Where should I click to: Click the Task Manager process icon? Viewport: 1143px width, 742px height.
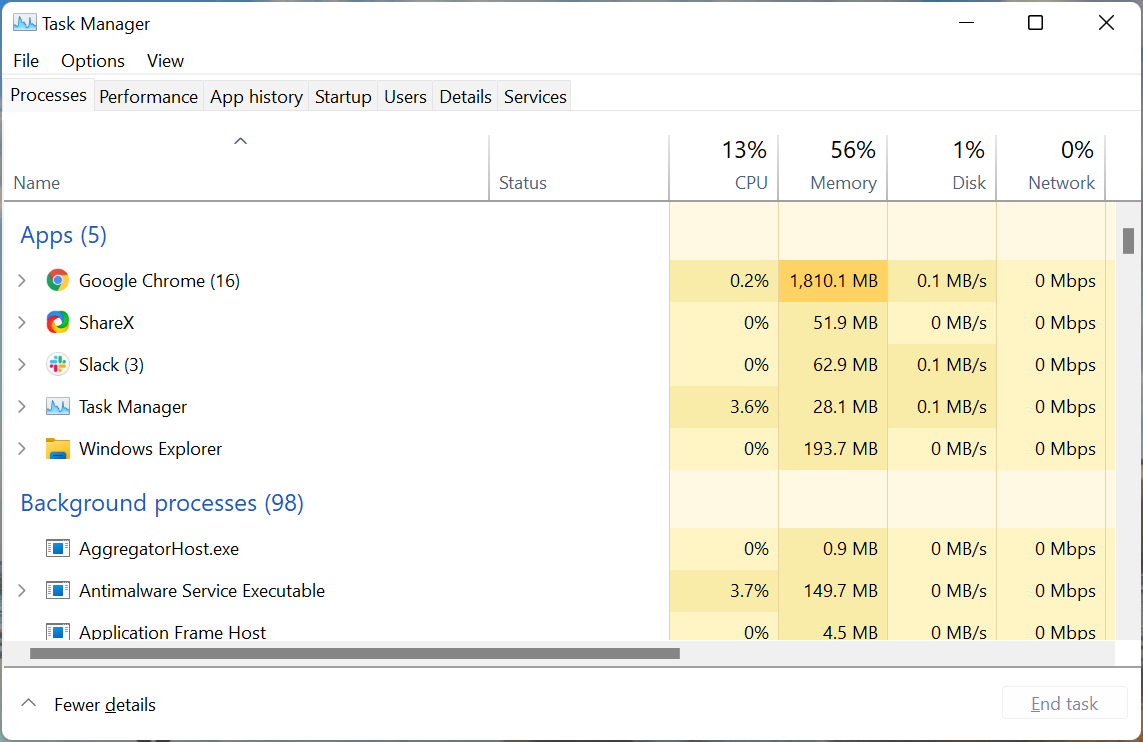click(x=57, y=406)
